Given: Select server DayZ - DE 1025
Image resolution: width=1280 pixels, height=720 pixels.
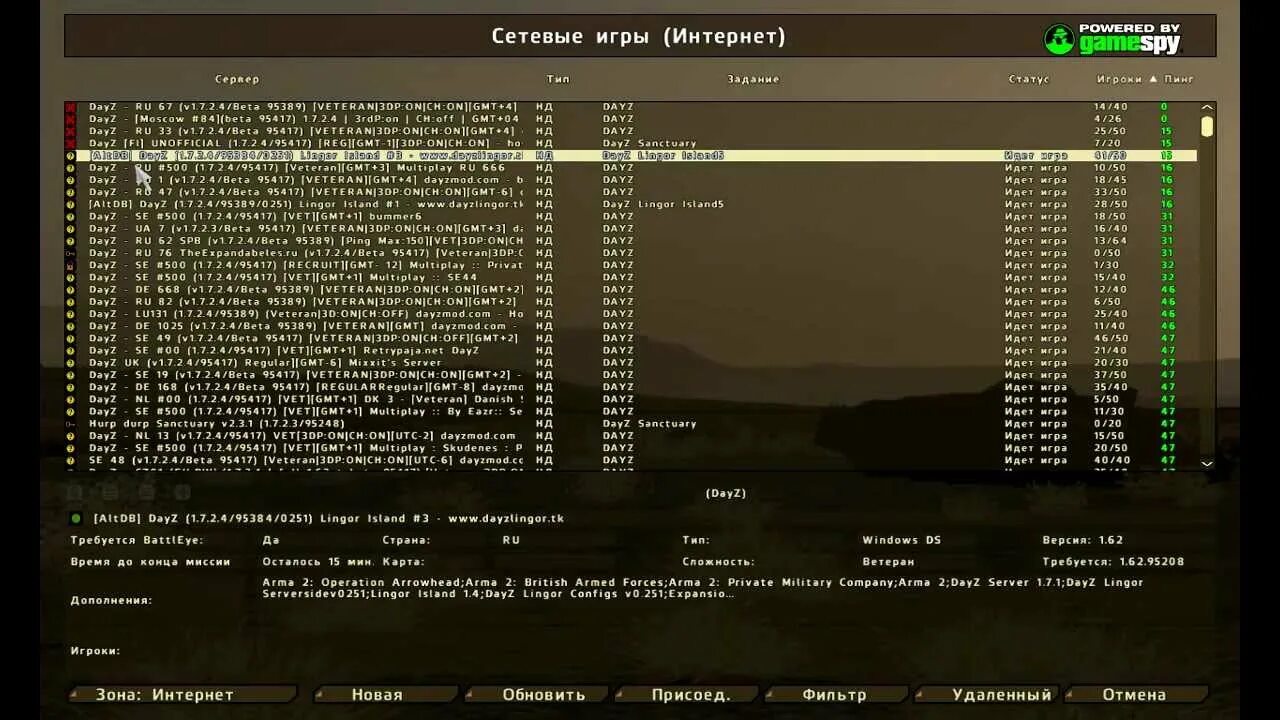Looking at the screenshot, I should (636, 326).
